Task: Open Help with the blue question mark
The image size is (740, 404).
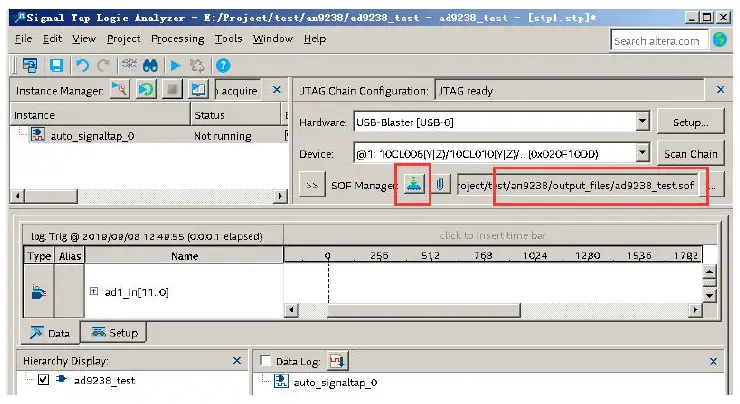Action: (223, 65)
